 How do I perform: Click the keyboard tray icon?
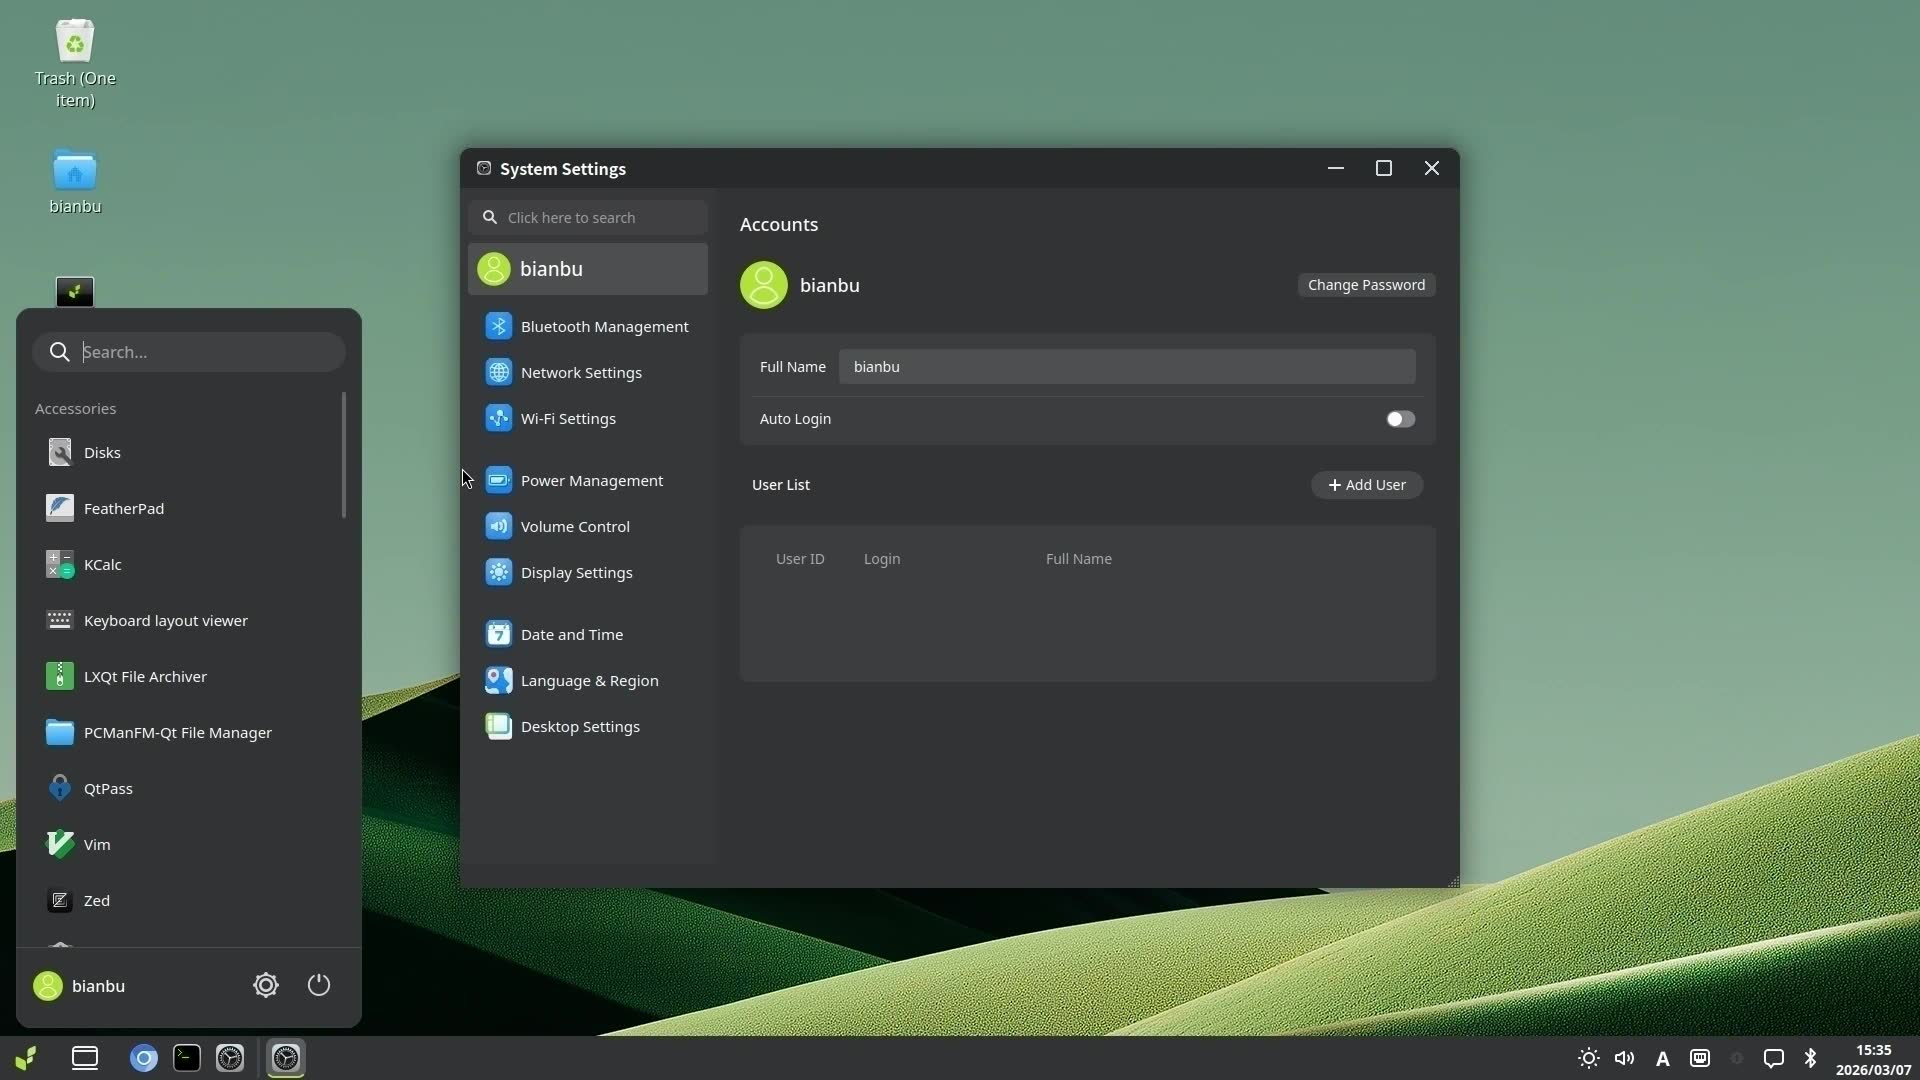1700,1058
